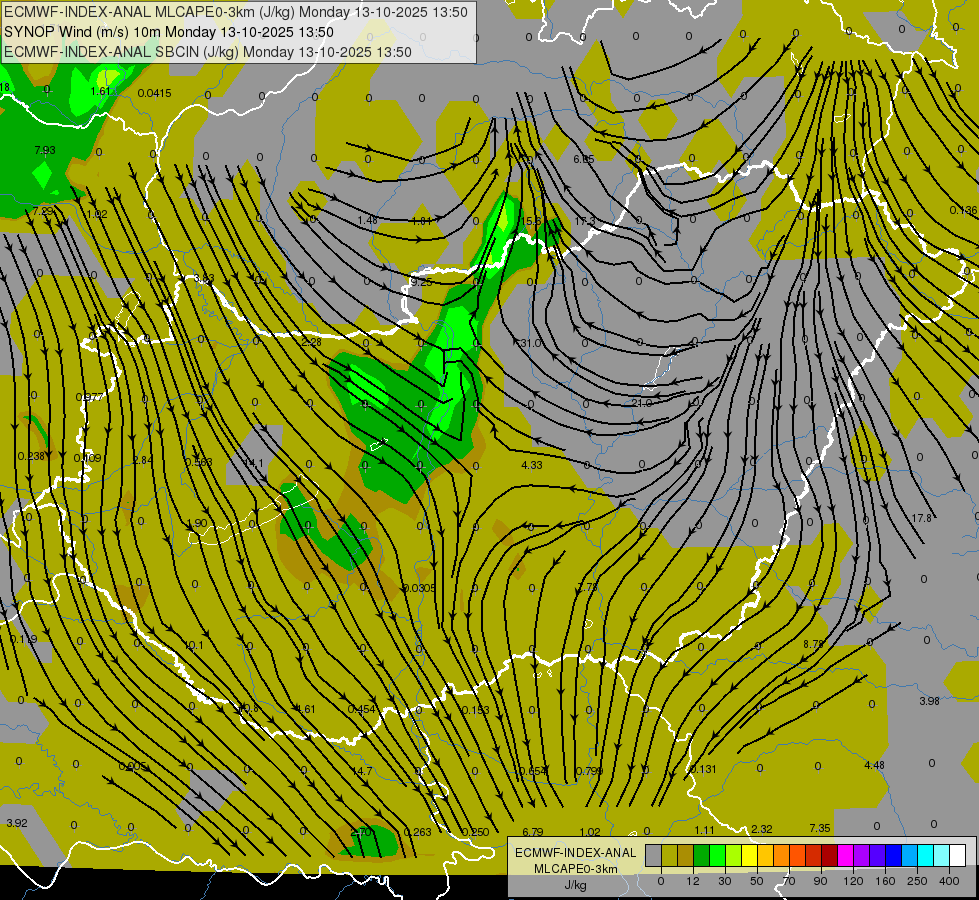Click the map value 7.93
979x900 pixels.
45,150
